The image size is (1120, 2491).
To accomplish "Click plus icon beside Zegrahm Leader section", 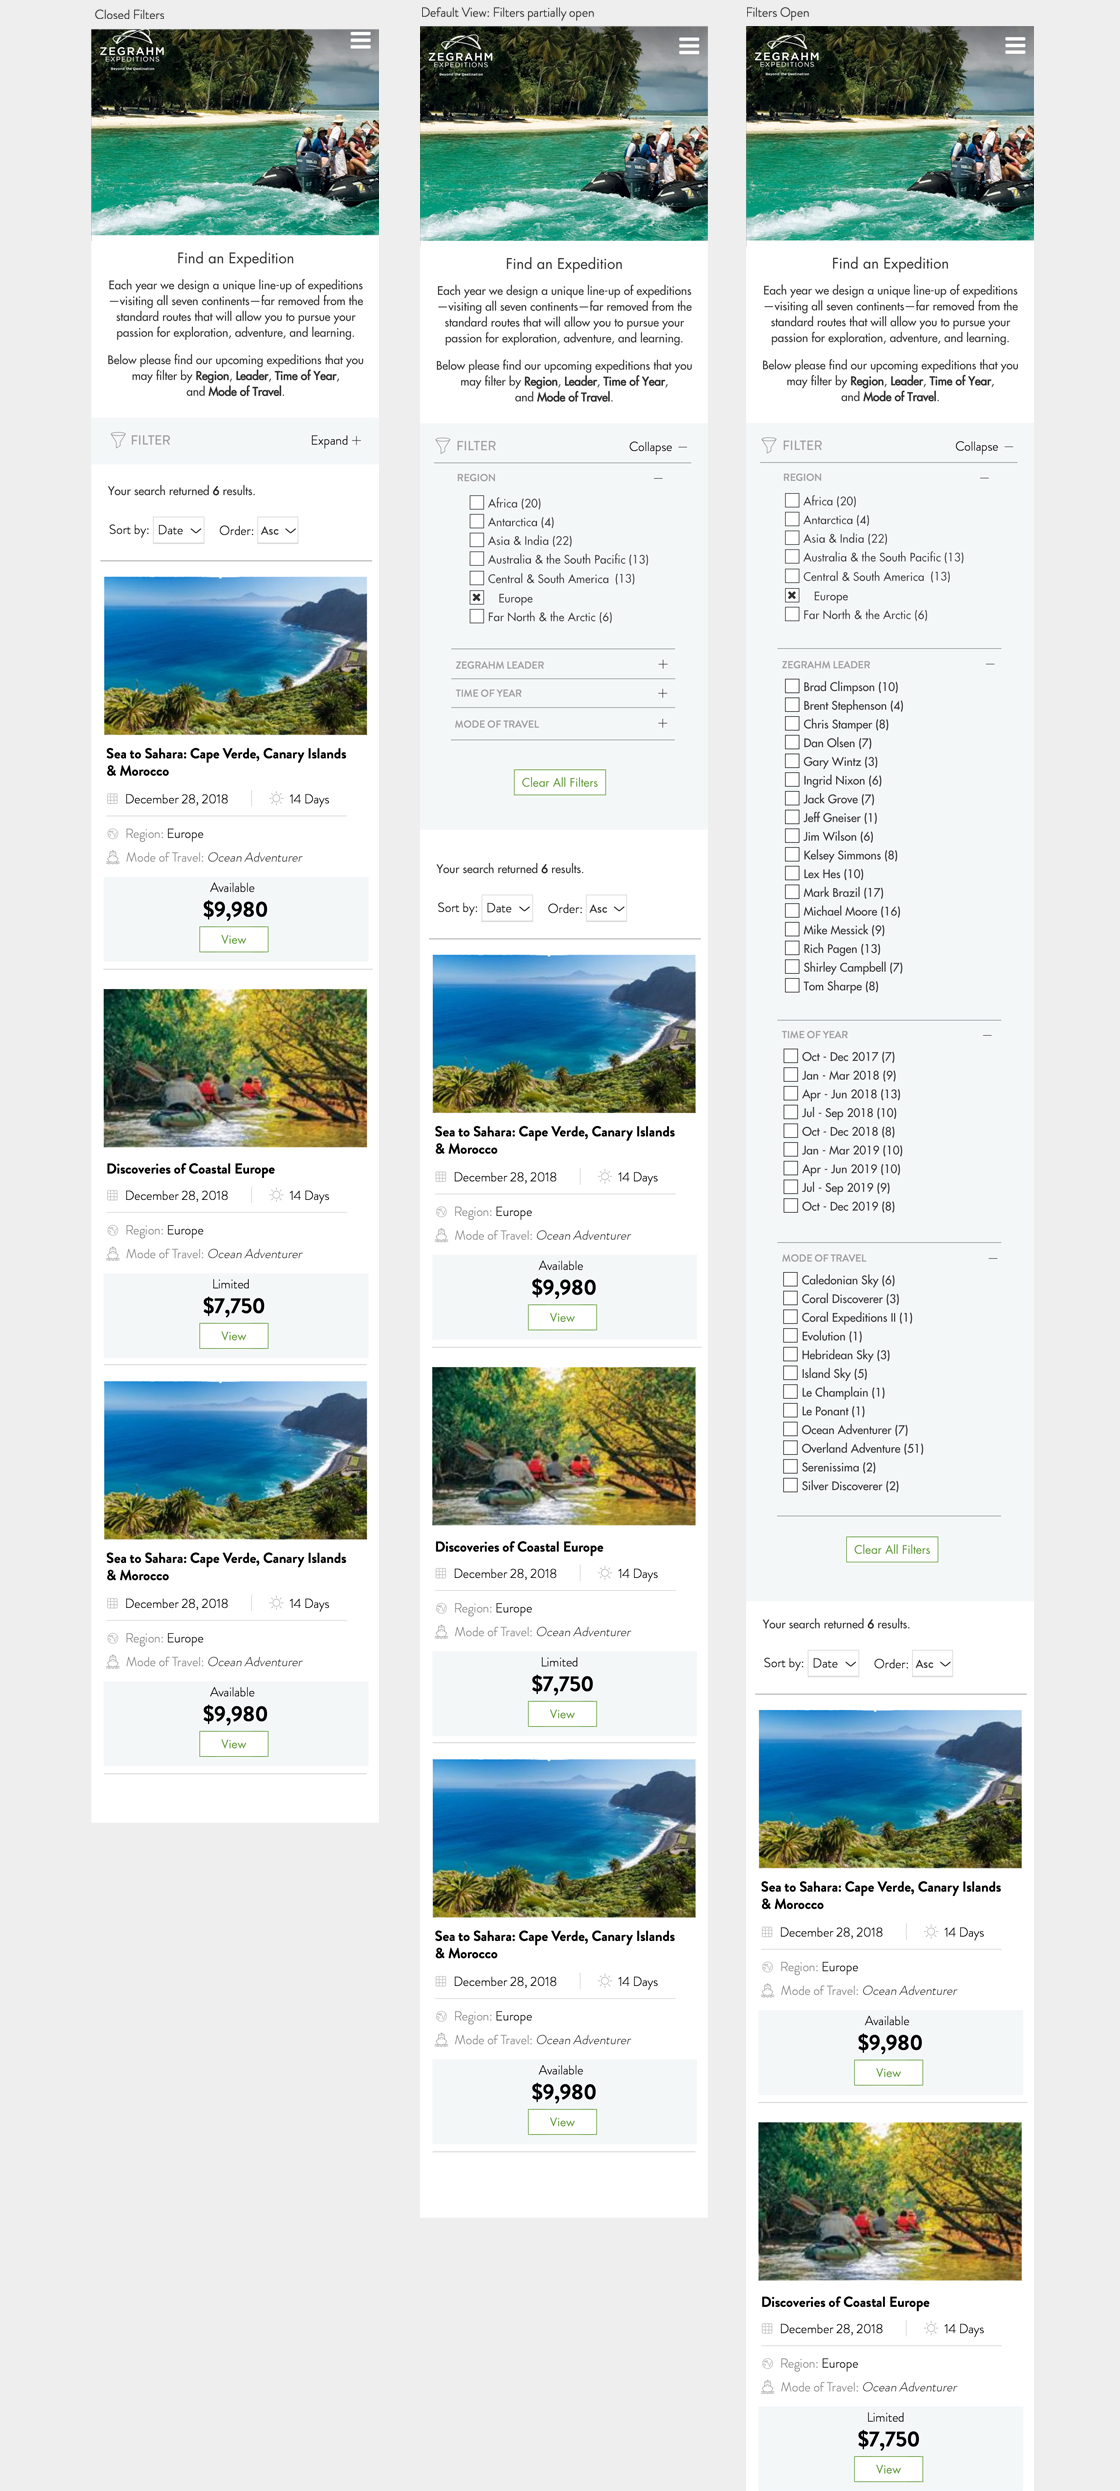I will (x=662, y=664).
